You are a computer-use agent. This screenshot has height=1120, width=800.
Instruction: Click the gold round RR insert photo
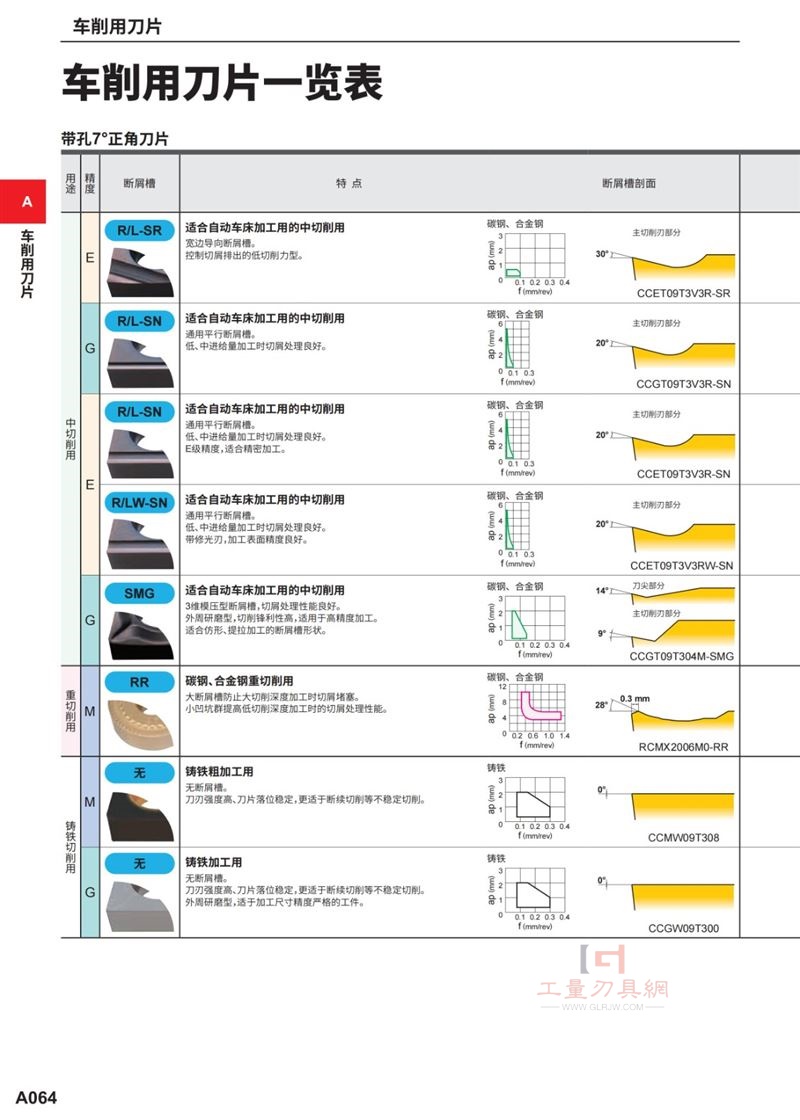141,724
